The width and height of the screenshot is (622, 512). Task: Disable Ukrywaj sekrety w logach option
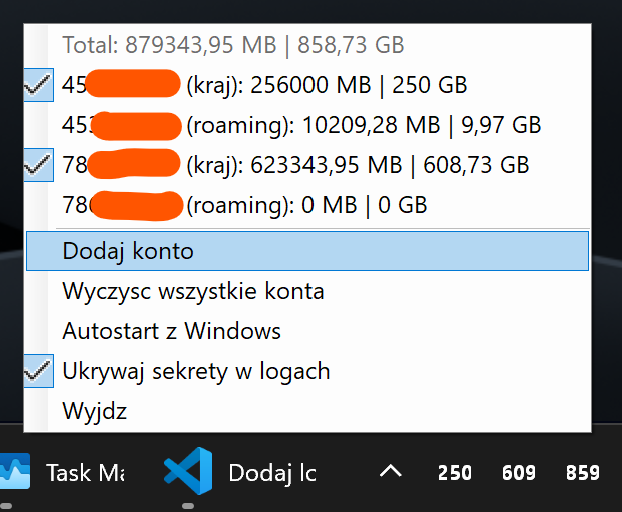coord(307,371)
